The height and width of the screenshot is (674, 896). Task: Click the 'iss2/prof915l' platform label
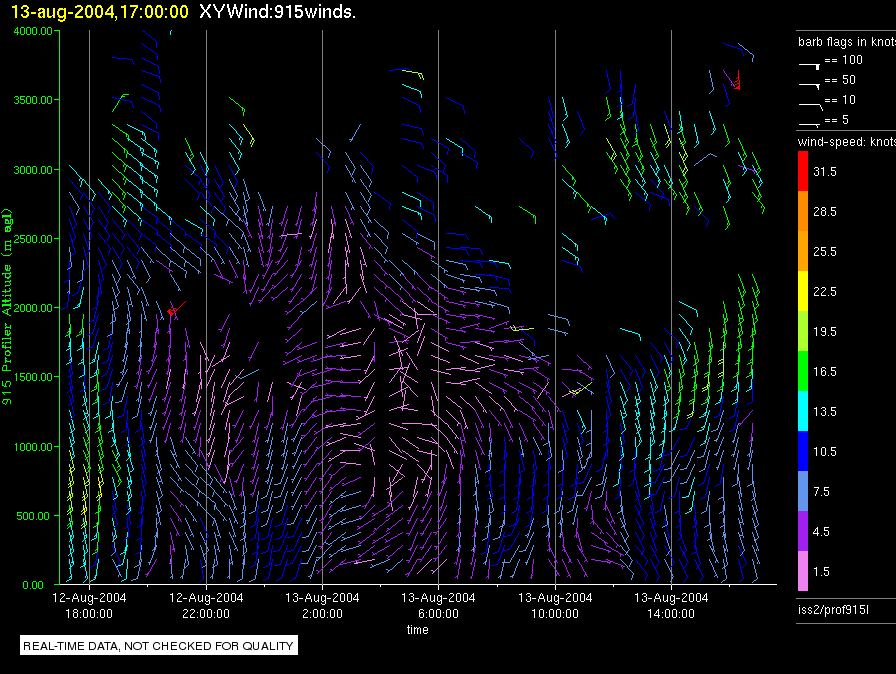point(833,610)
